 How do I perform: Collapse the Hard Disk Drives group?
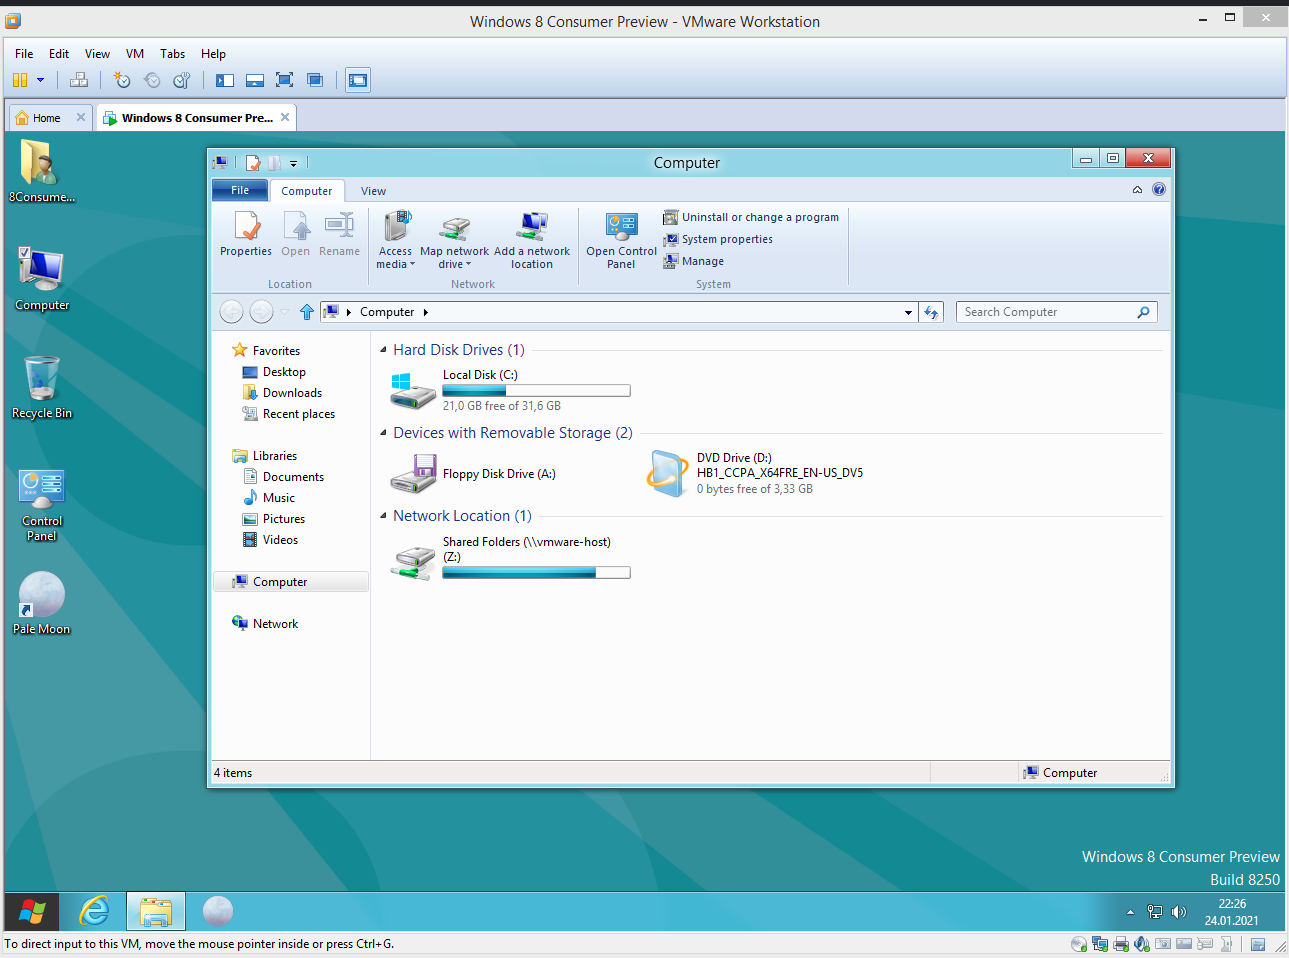click(x=383, y=350)
